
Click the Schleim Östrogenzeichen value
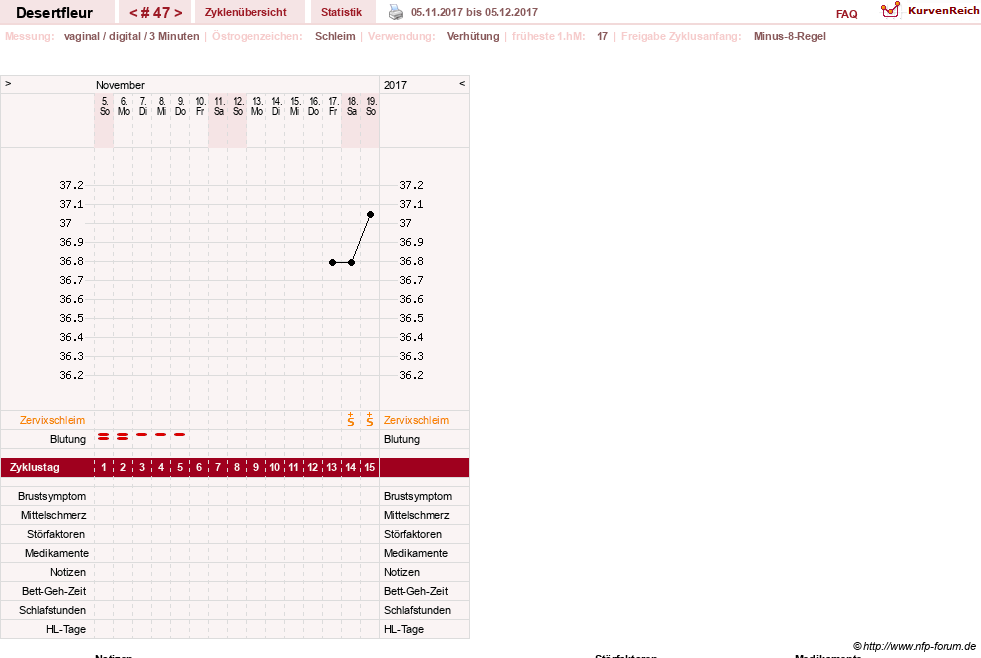point(335,36)
